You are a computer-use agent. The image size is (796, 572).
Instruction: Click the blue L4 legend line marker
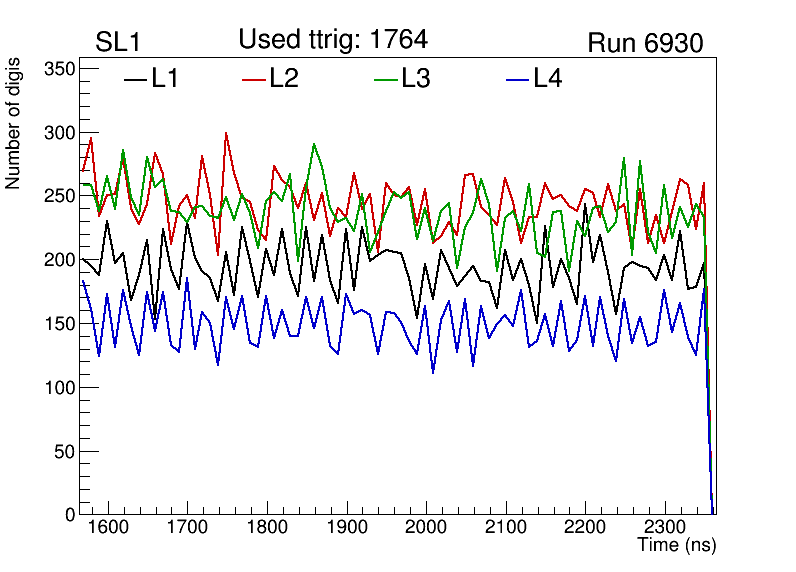516,80
